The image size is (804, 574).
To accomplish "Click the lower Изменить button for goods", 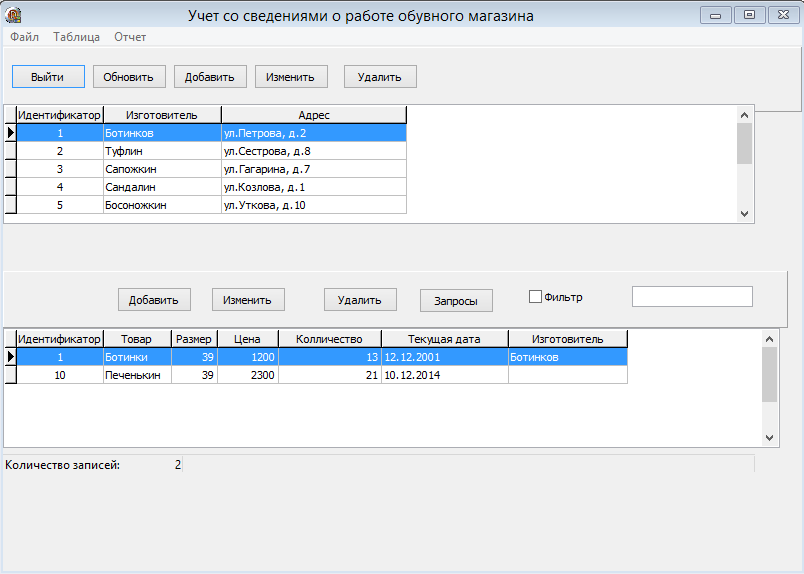I will point(248,300).
